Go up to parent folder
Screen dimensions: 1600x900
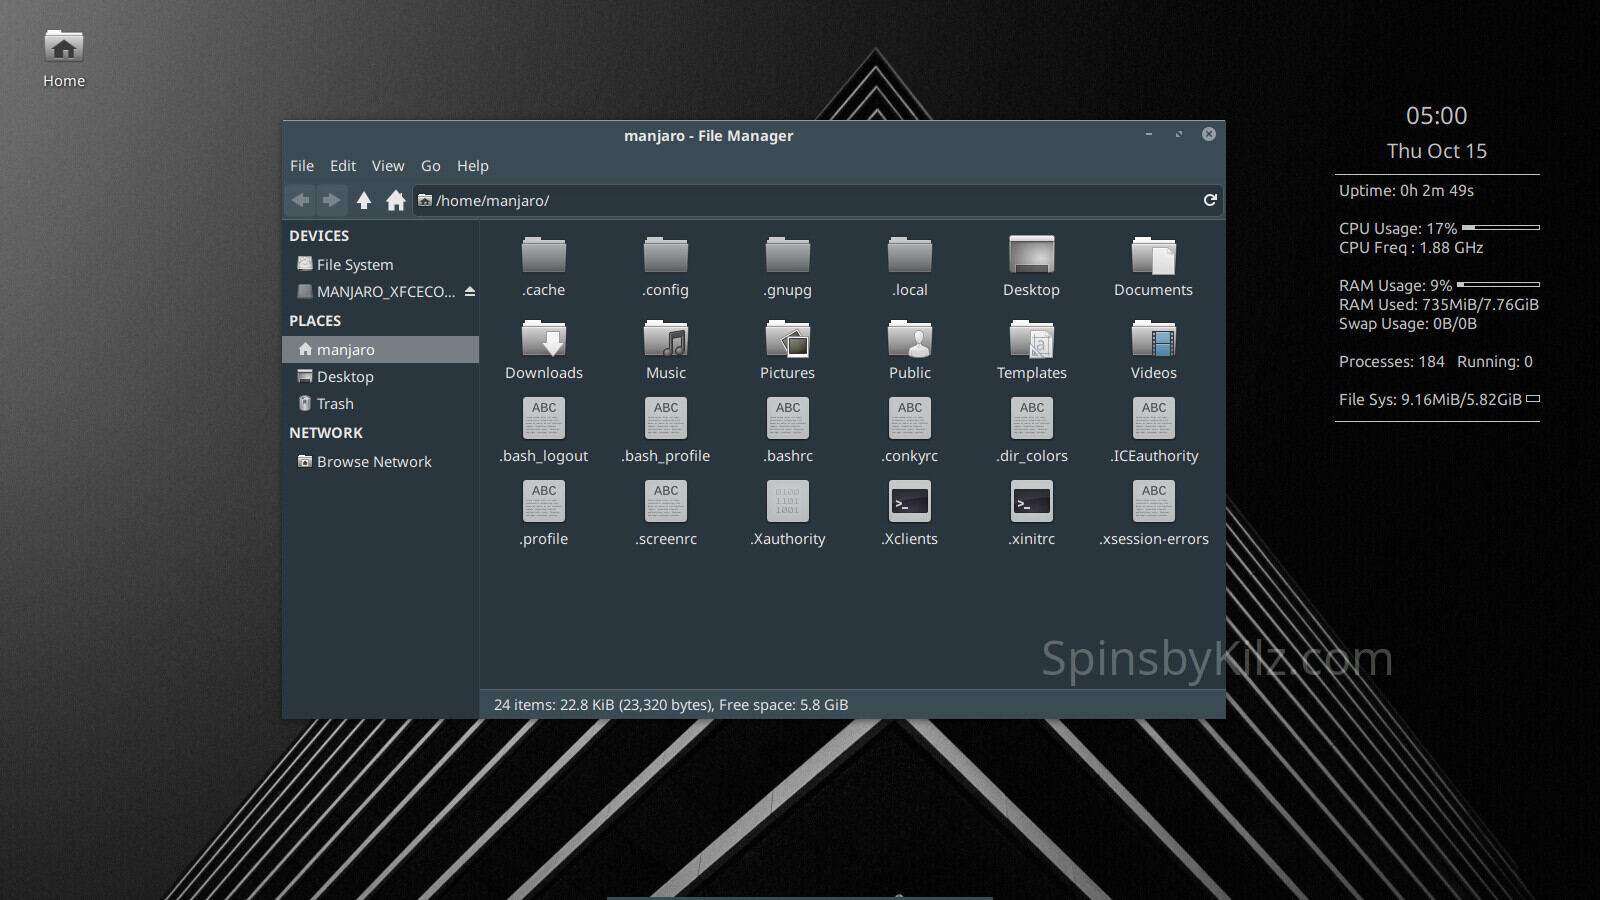click(x=364, y=200)
